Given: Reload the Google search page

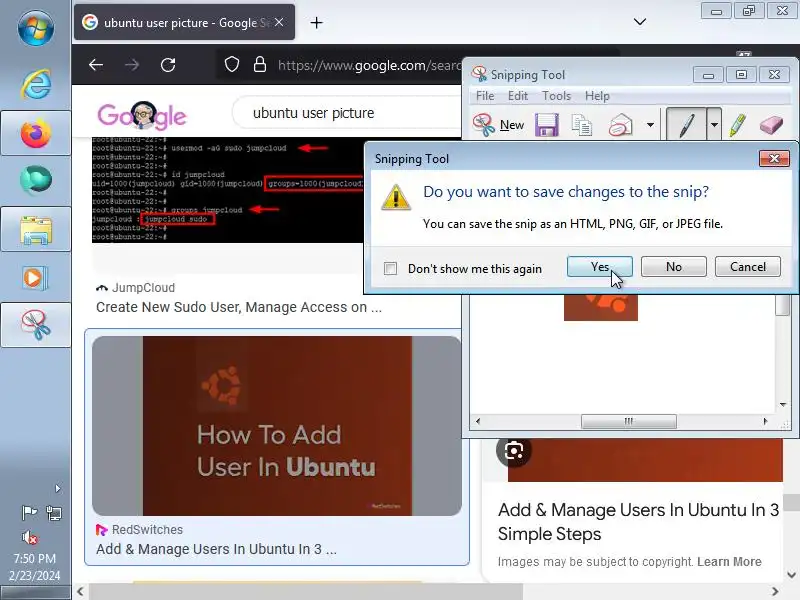Looking at the screenshot, I should coord(168,65).
